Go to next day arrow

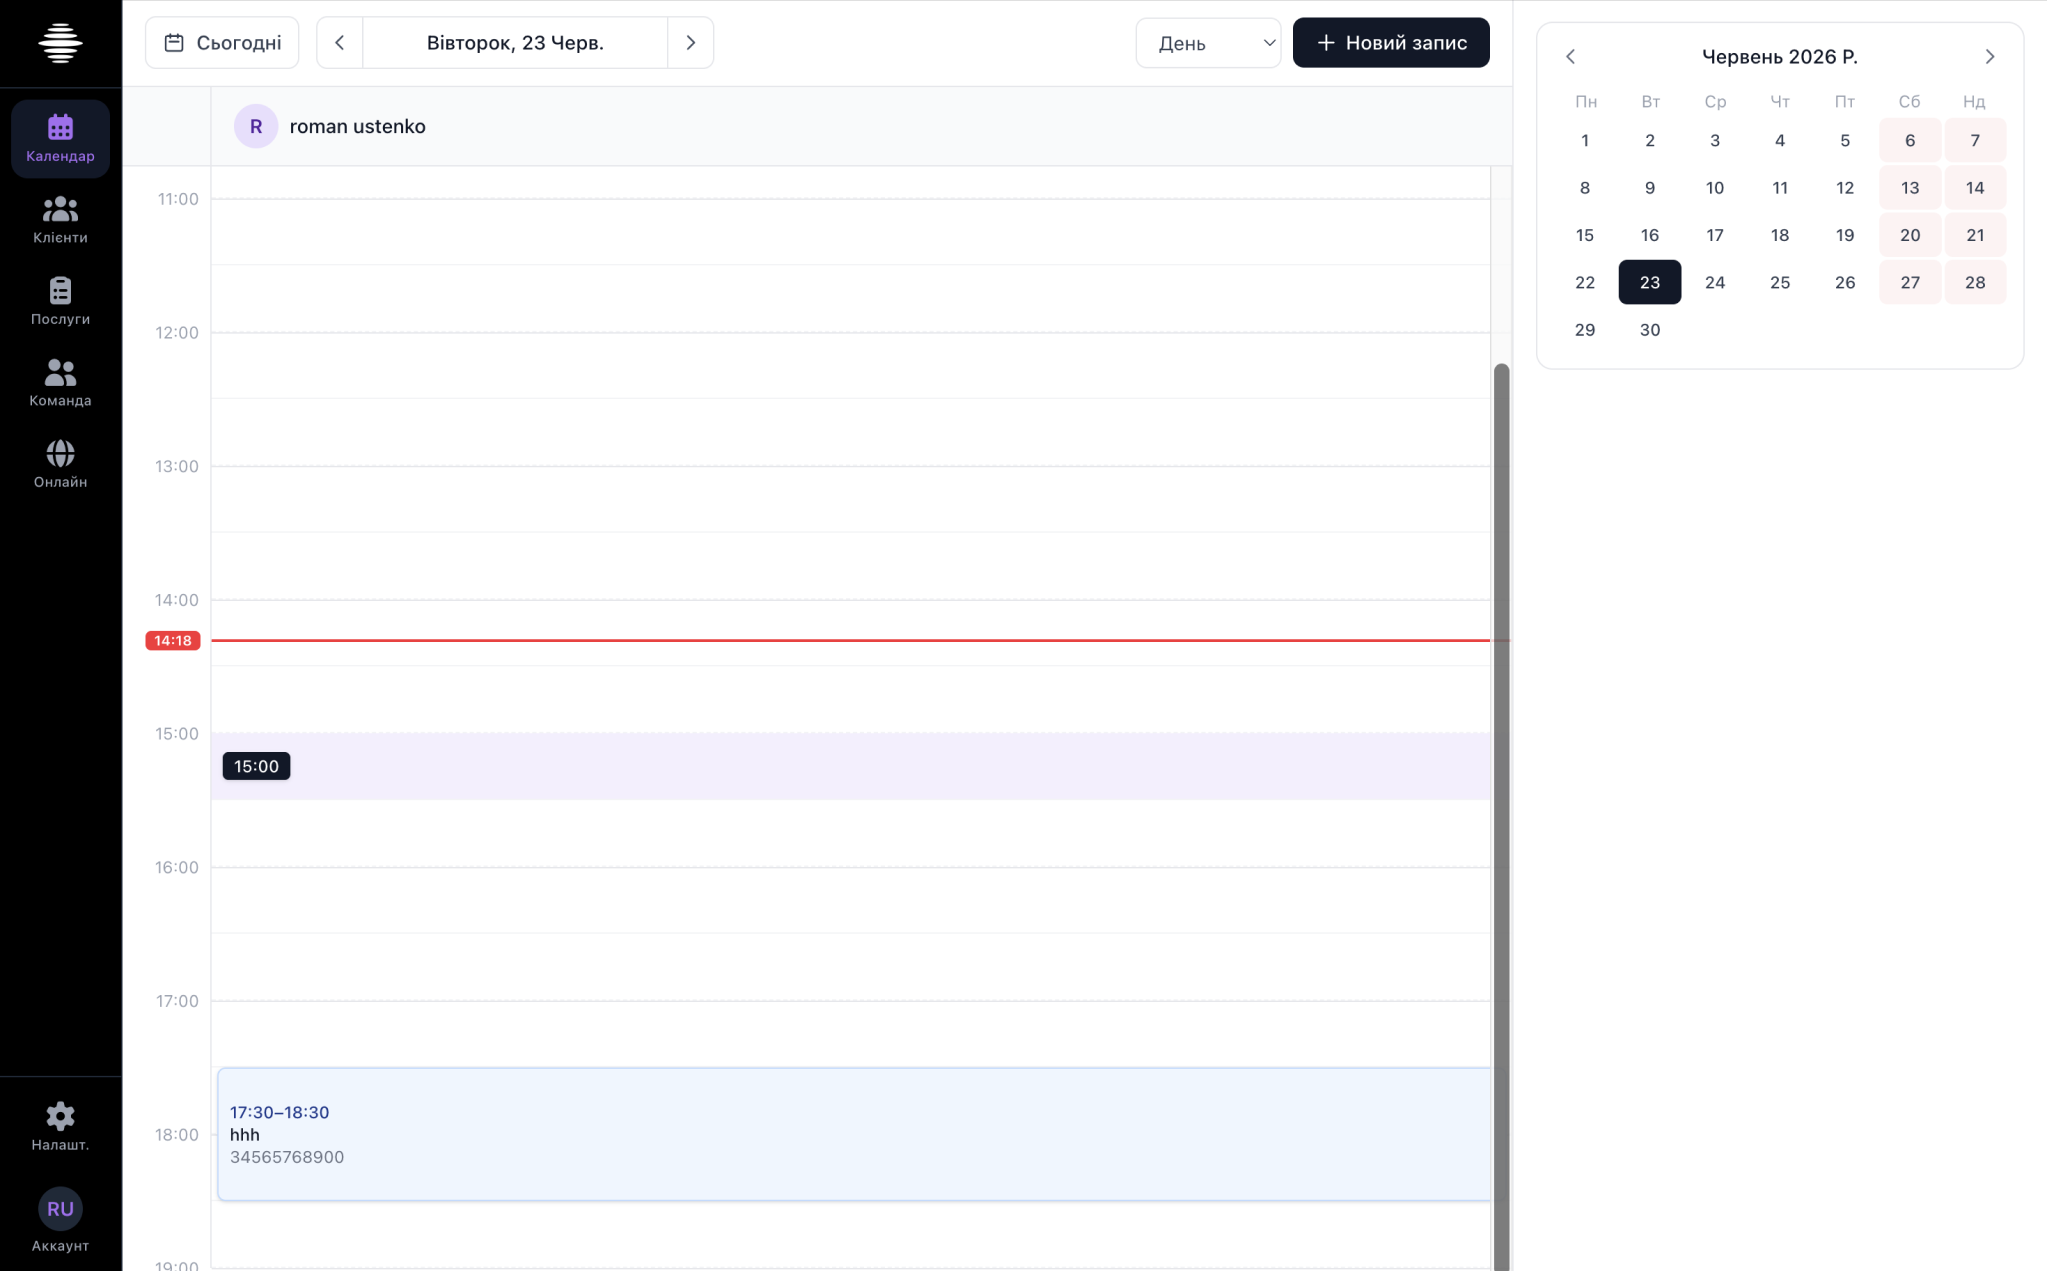tap(690, 43)
